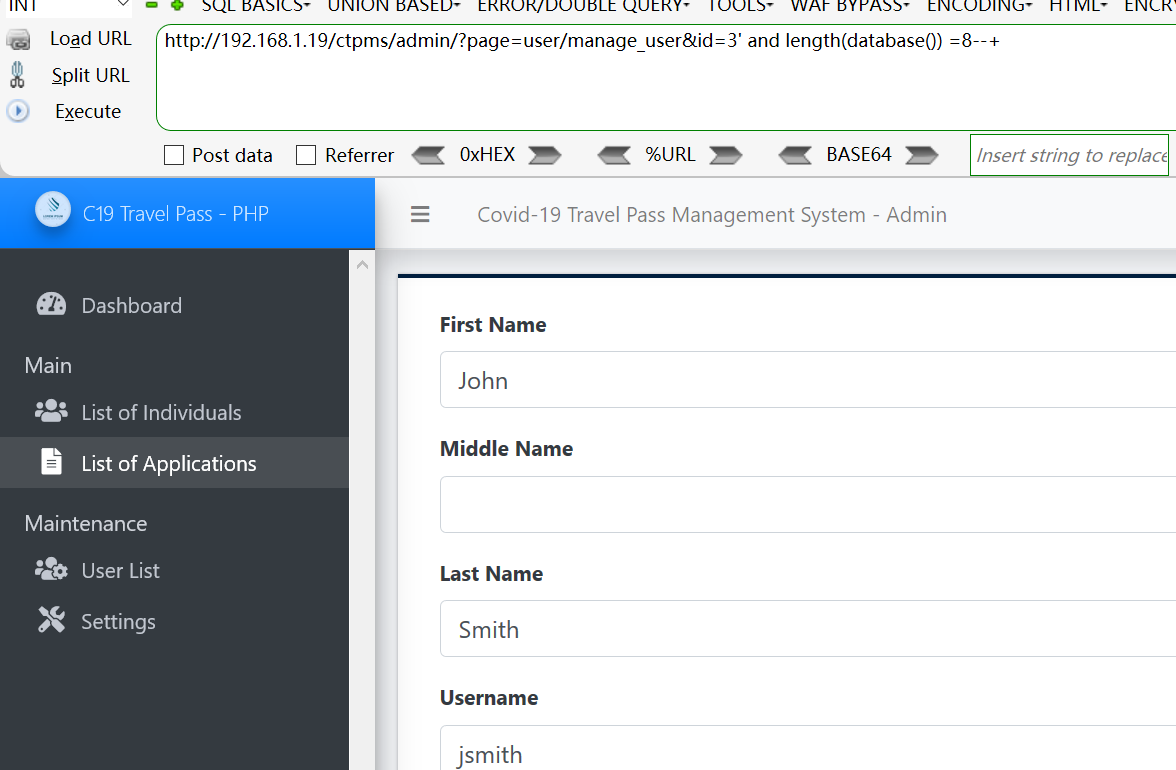Enable the Post data checkbox
The image size is (1176, 770).
coord(174,155)
